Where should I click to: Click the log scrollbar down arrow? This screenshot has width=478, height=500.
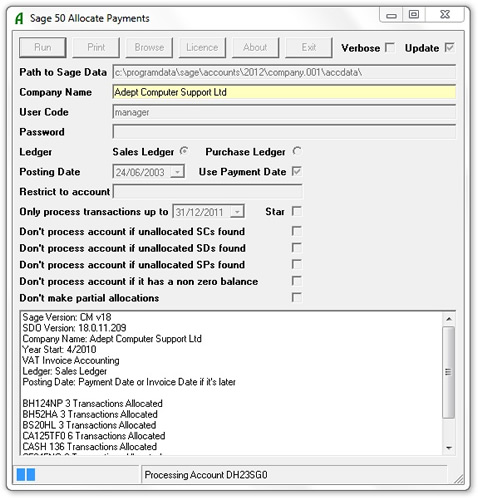coord(449,448)
